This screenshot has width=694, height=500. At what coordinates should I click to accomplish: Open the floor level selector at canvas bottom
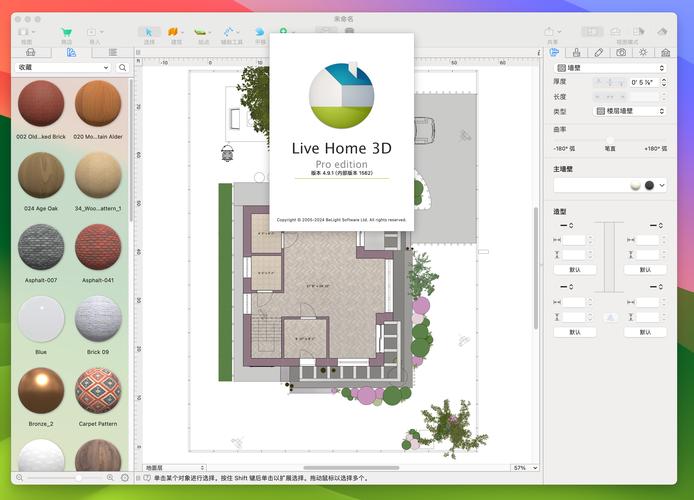[x=174, y=468]
